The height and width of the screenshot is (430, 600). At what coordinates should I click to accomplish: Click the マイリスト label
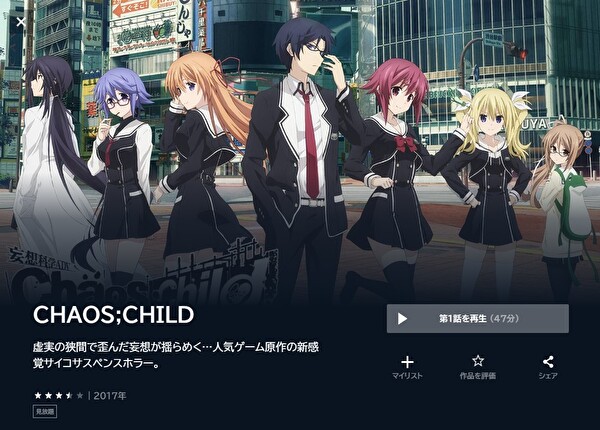click(x=408, y=376)
